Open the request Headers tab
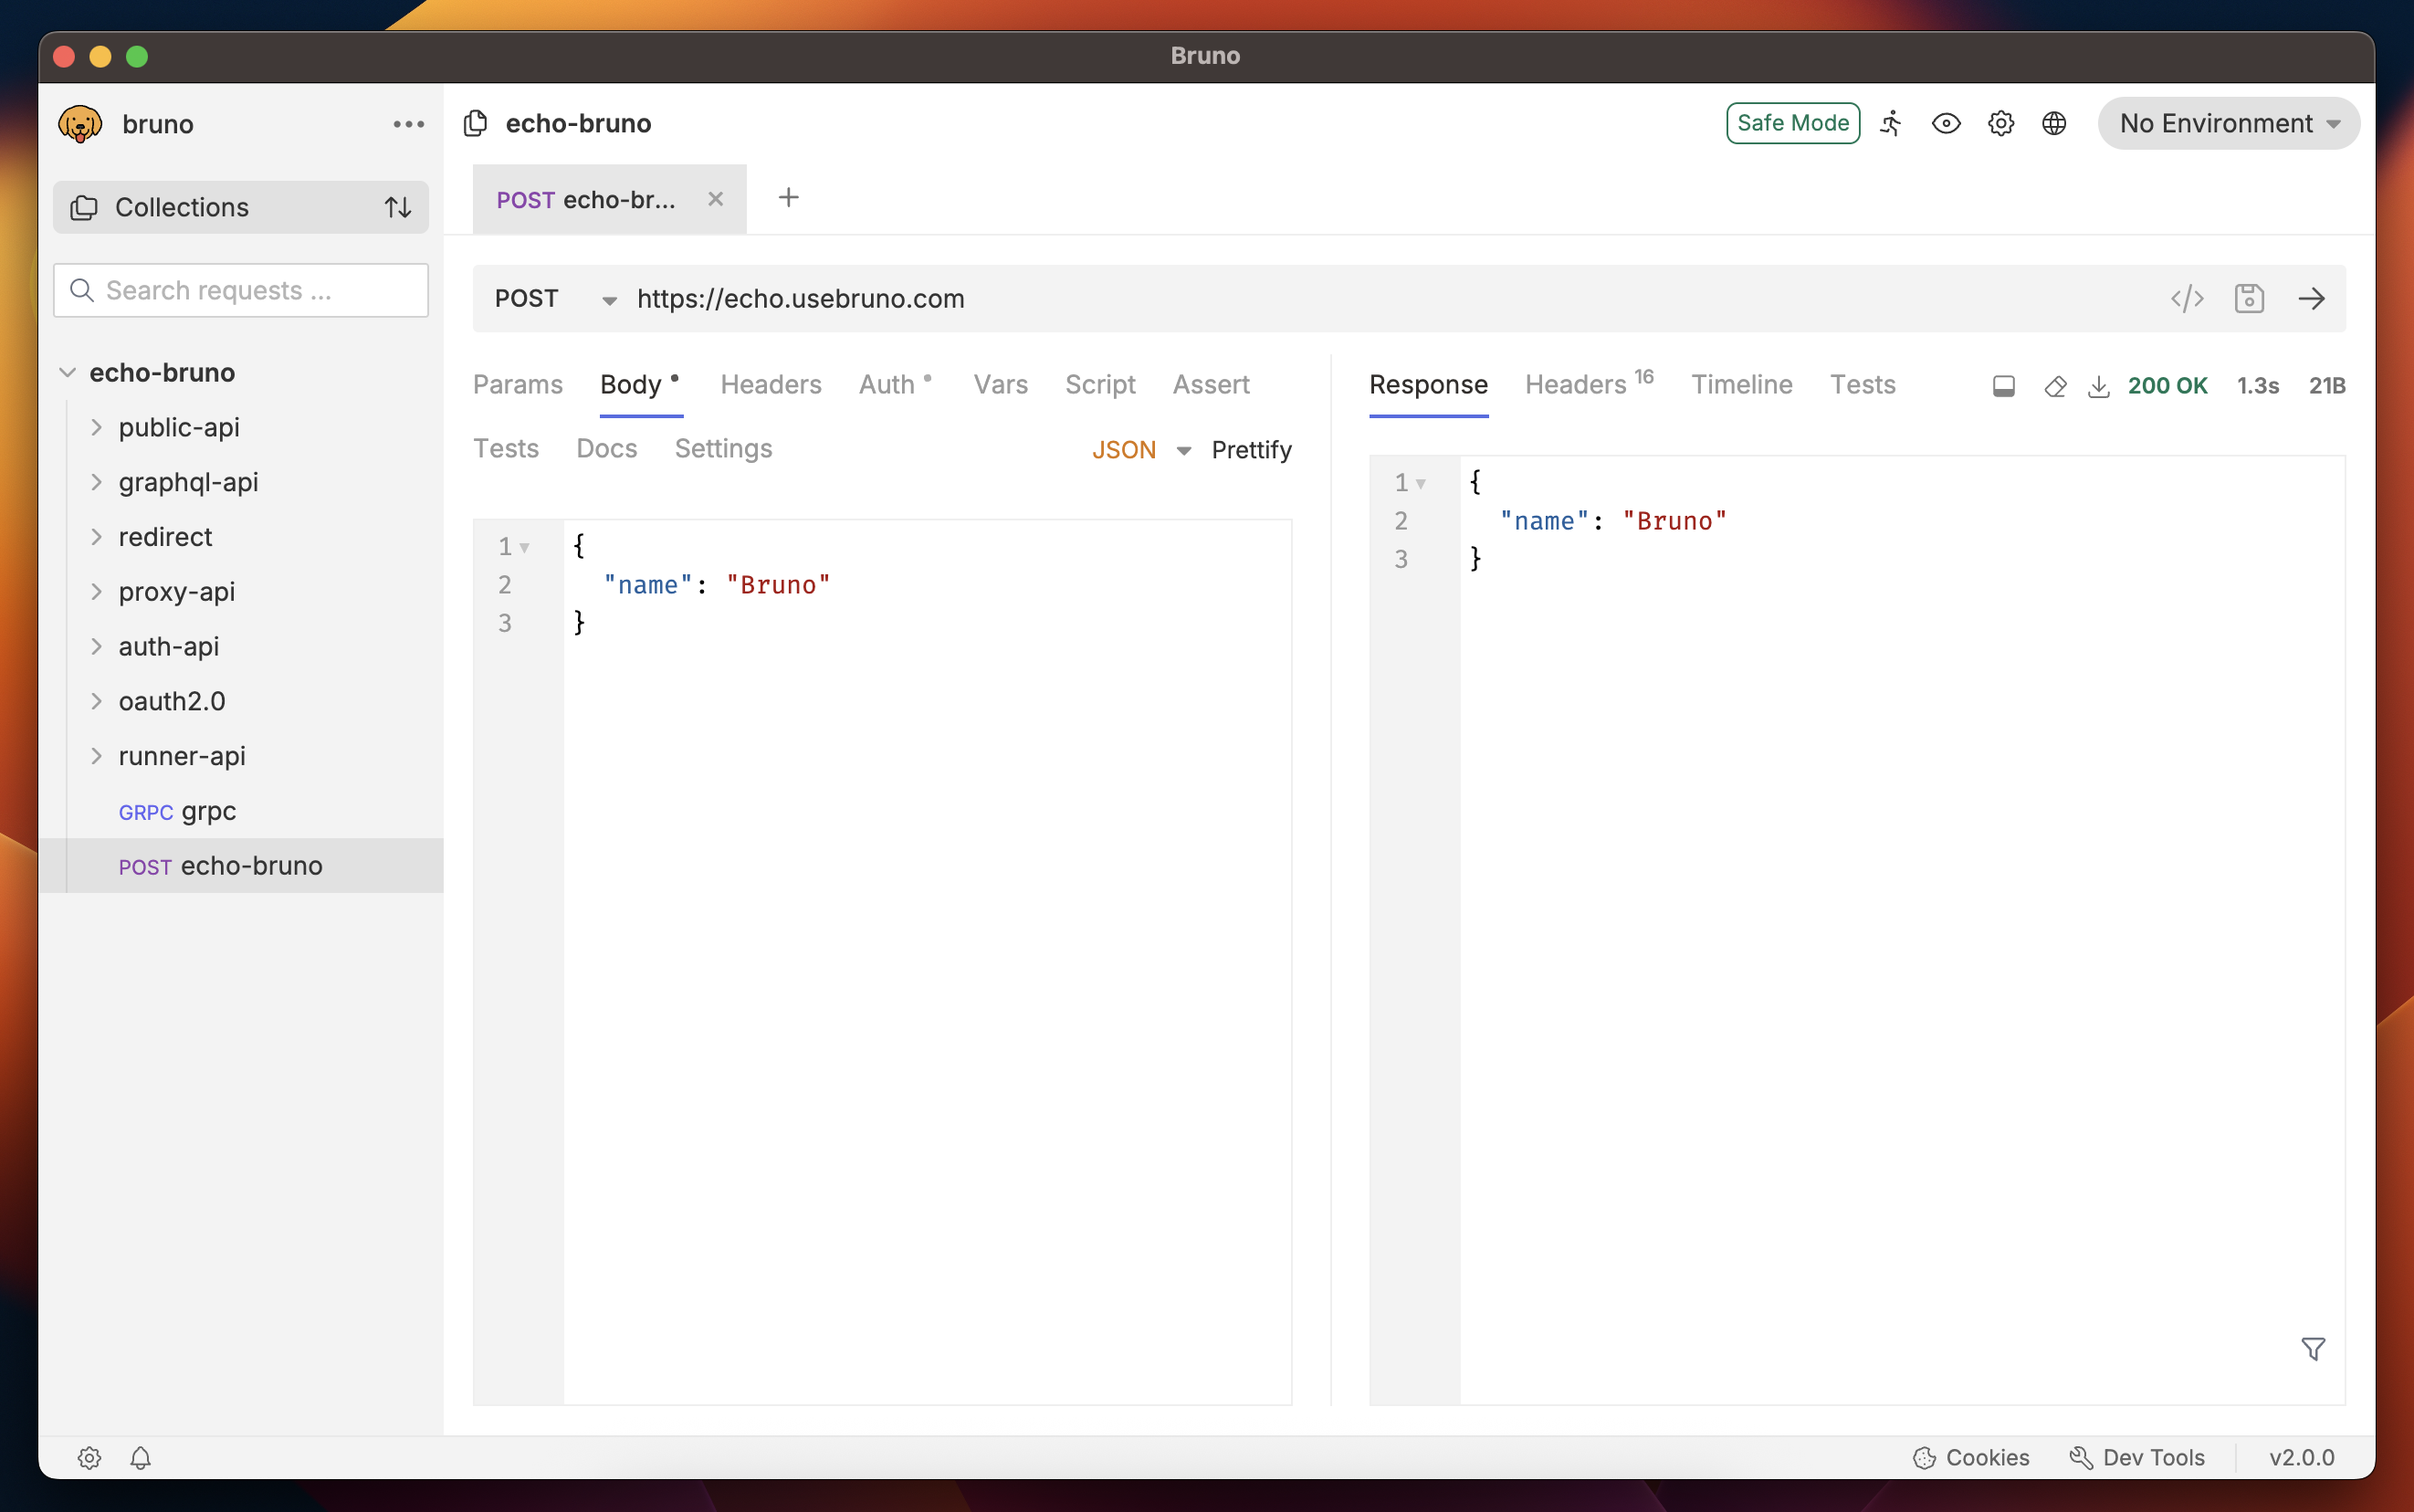This screenshot has height=1512, width=2414. click(x=770, y=385)
